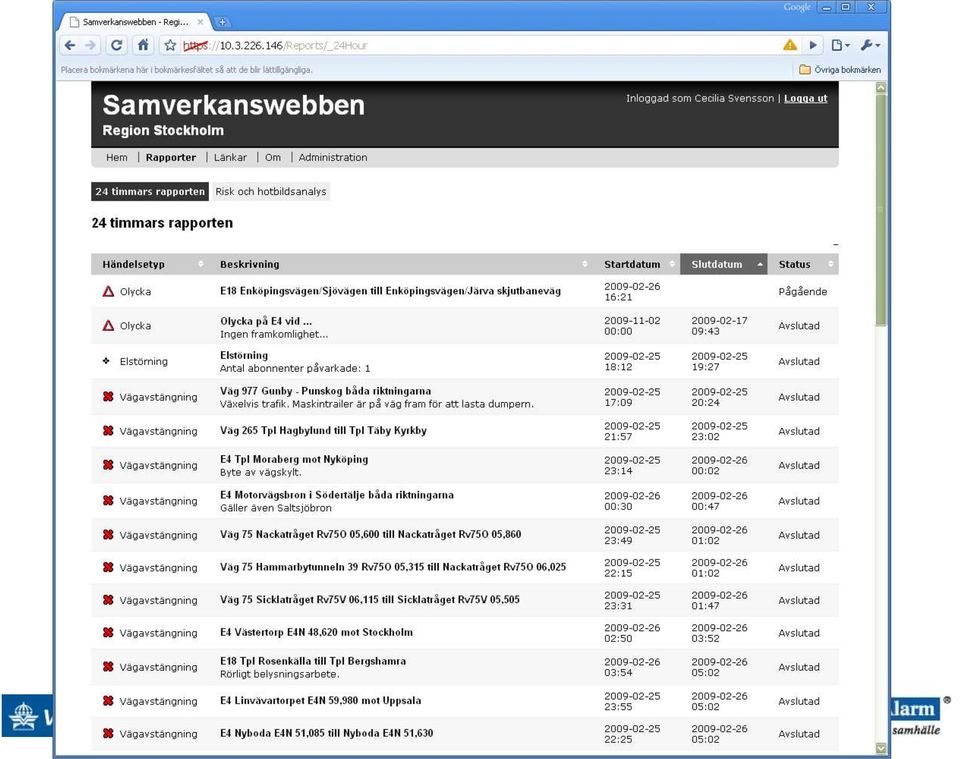
Task: Select start date 2009-02-25 18:12
Action: [632, 361]
